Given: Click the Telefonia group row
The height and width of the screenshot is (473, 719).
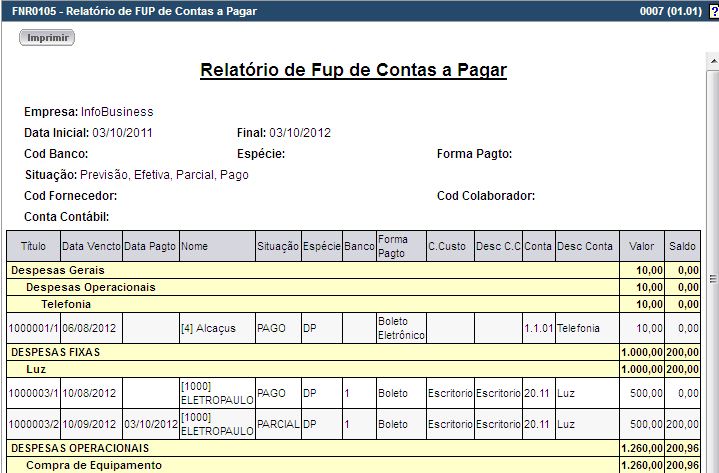Looking at the screenshot, I should point(66,304).
